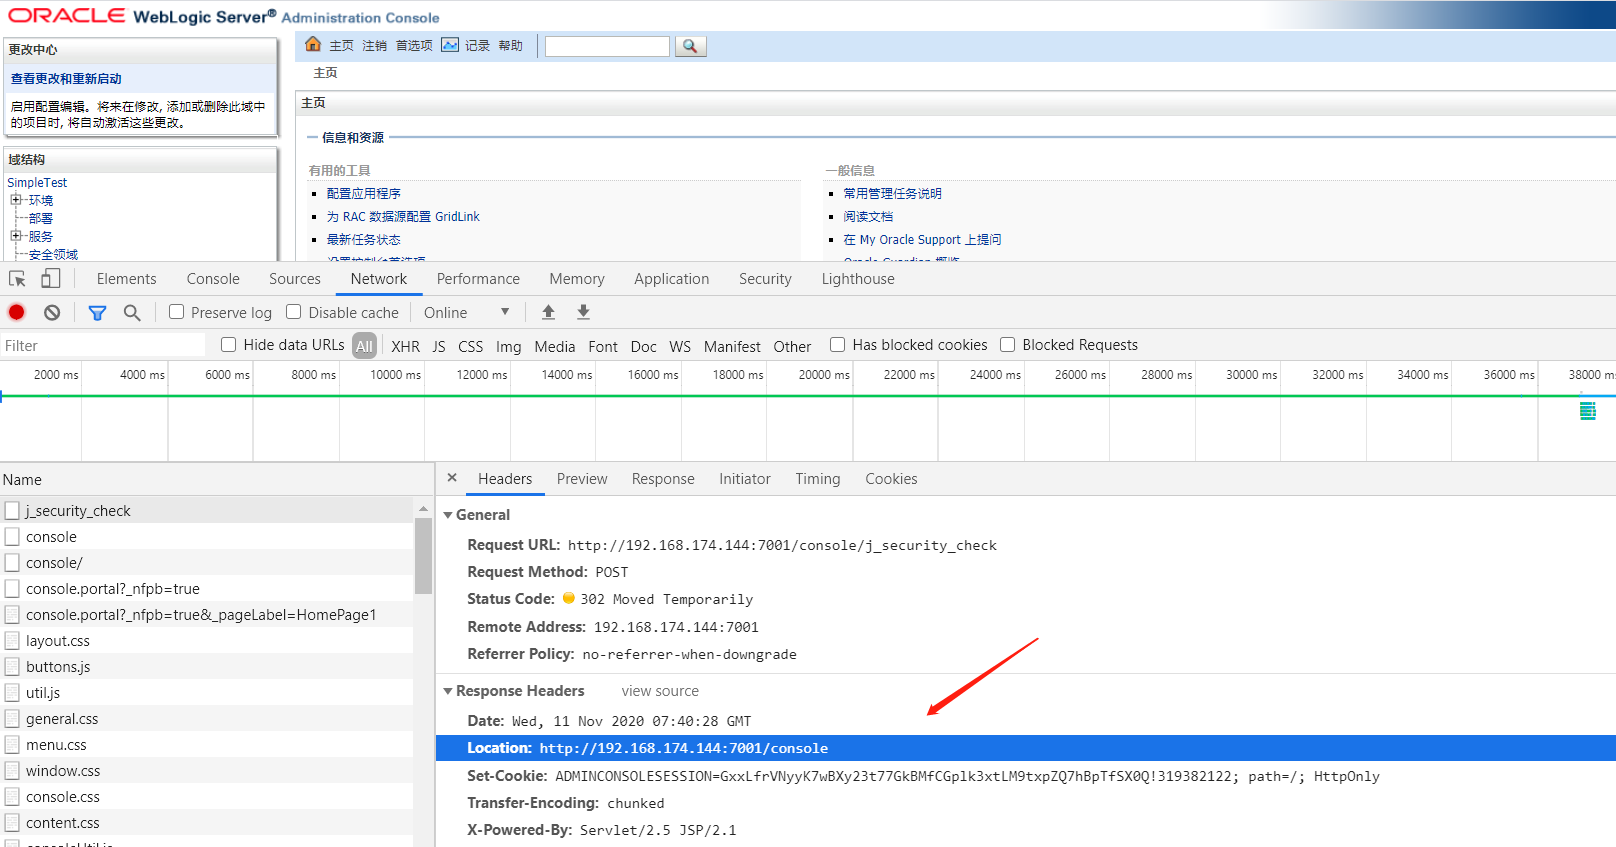Screen dimensions: 1616x847
Task: Open network search with magnifier icon
Action: pos(132,313)
